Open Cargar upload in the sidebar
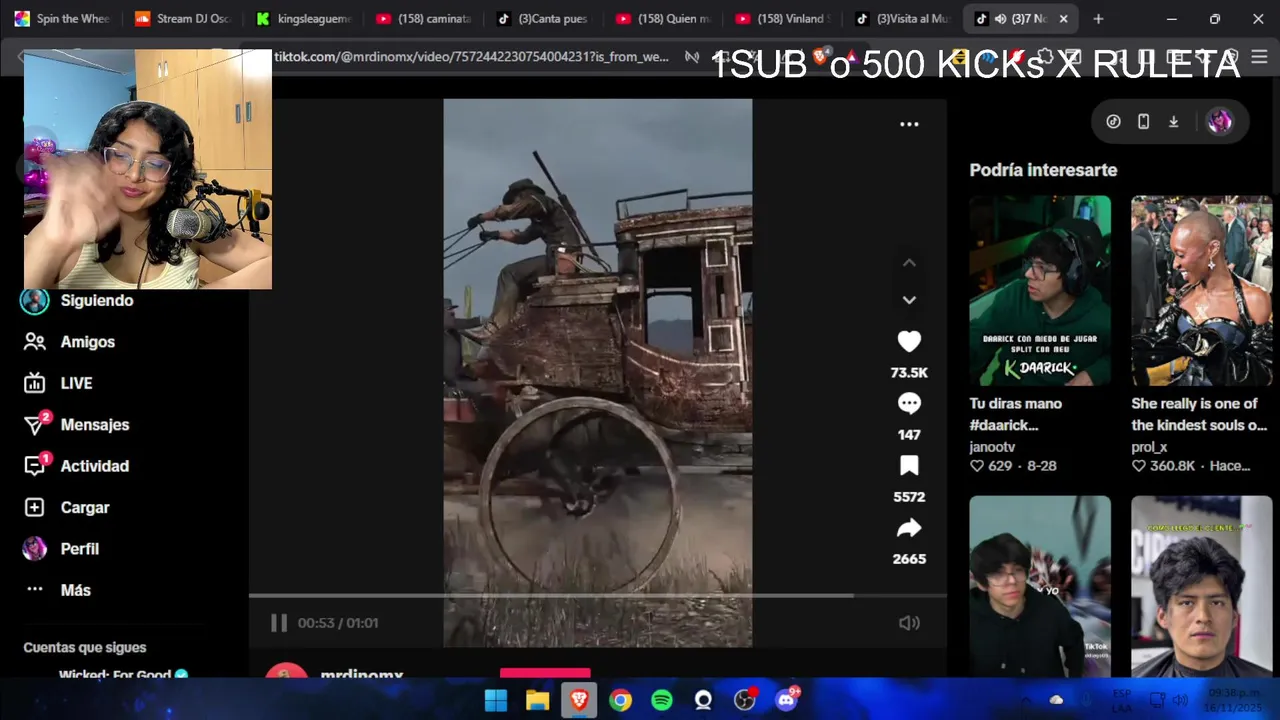Viewport: 1280px width, 720px height. [x=85, y=508]
